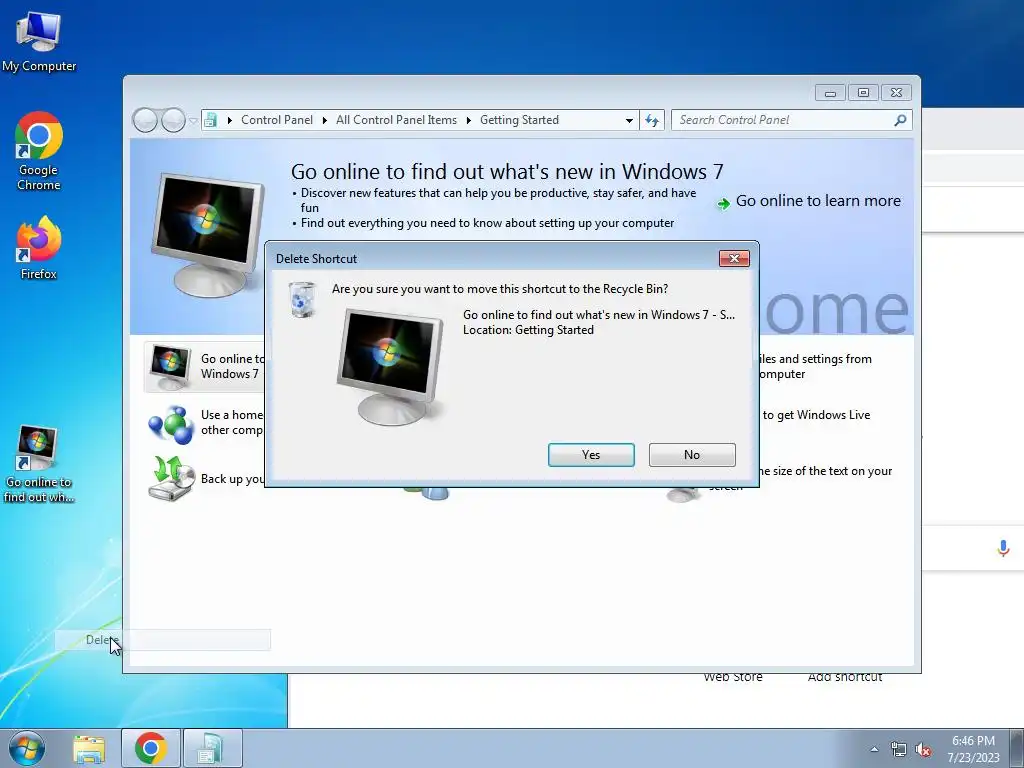Screen dimensions: 1024x768
Task: Click the search magnifier icon
Action: coord(901,120)
